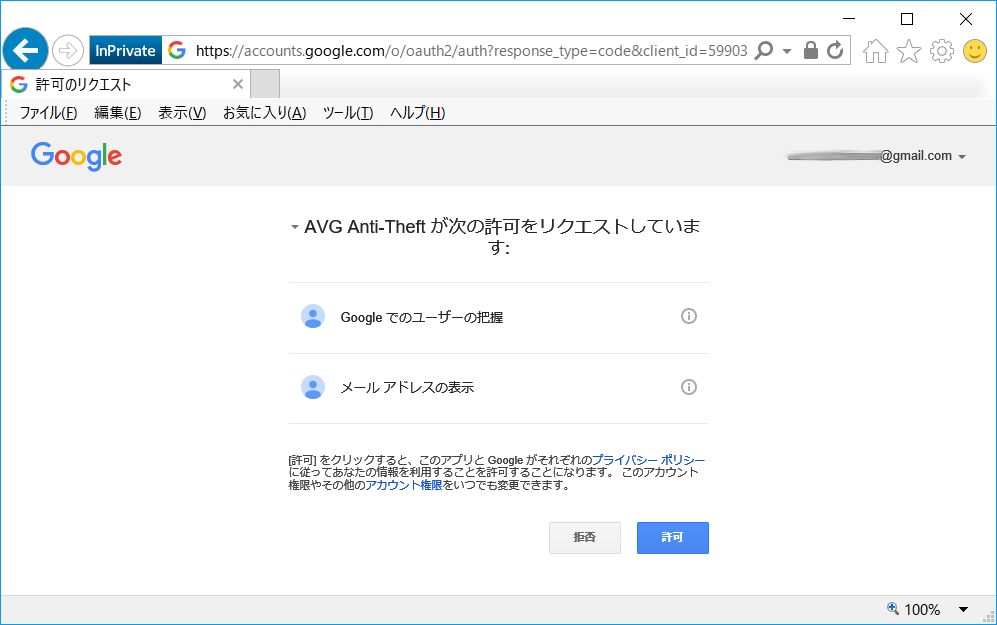Open the address bar autocomplete dropdown arrow
This screenshot has width=997, height=625.
pyautogui.click(x=787, y=51)
